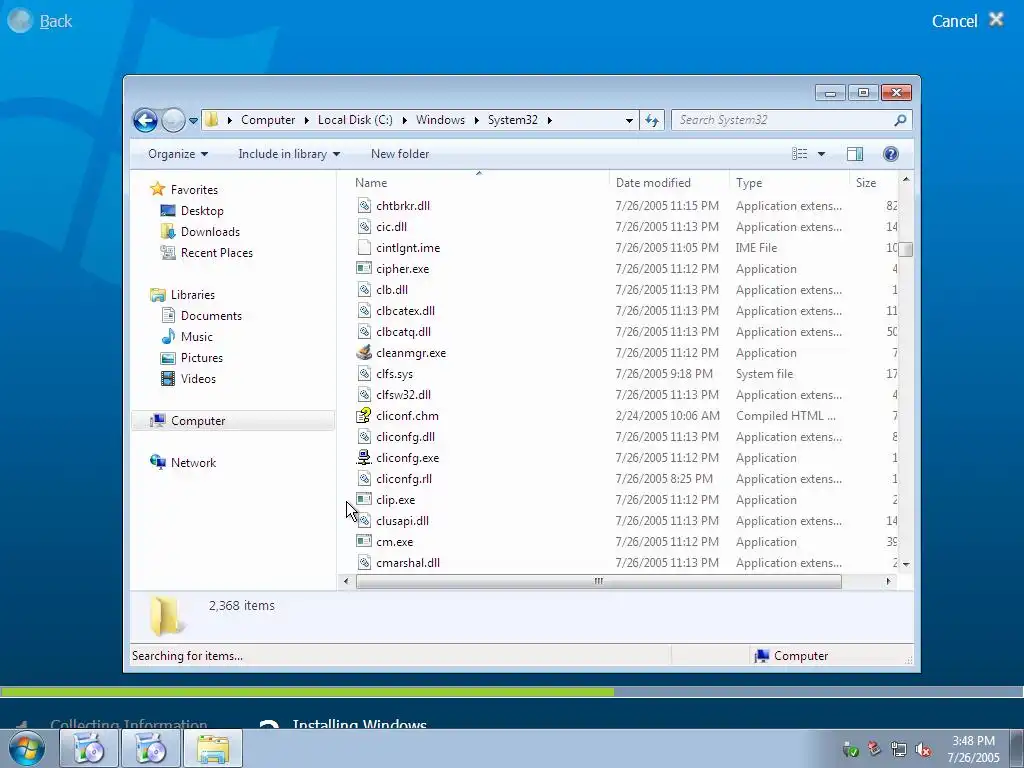Open Downloads in the navigation pane
1024x768 pixels.
pyautogui.click(x=210, y=232)
